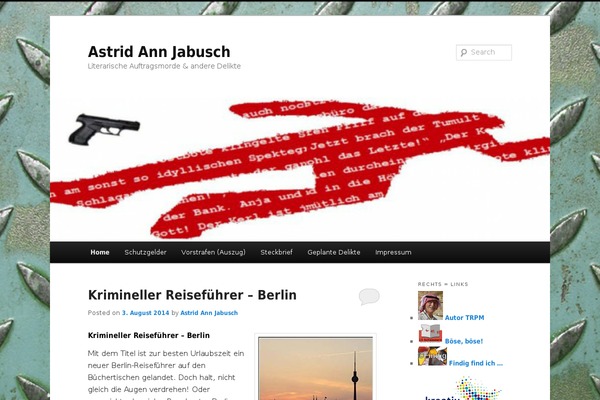Open the Krimineller Reiseführer – Berlin post title
The image size is (600, 400).
[192, 295]
